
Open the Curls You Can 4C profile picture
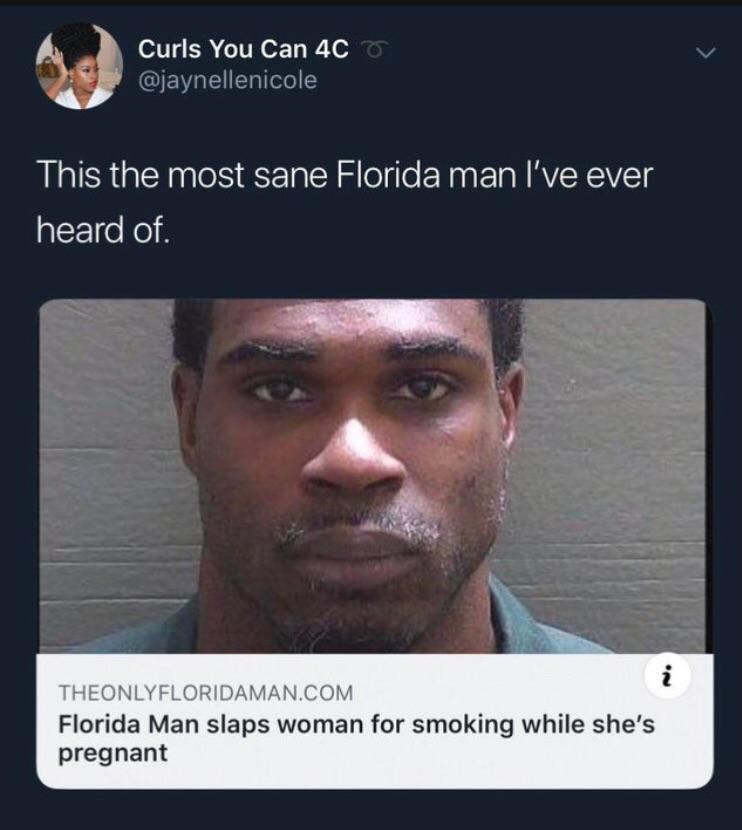pyautogui.click(x=79, y=66)
